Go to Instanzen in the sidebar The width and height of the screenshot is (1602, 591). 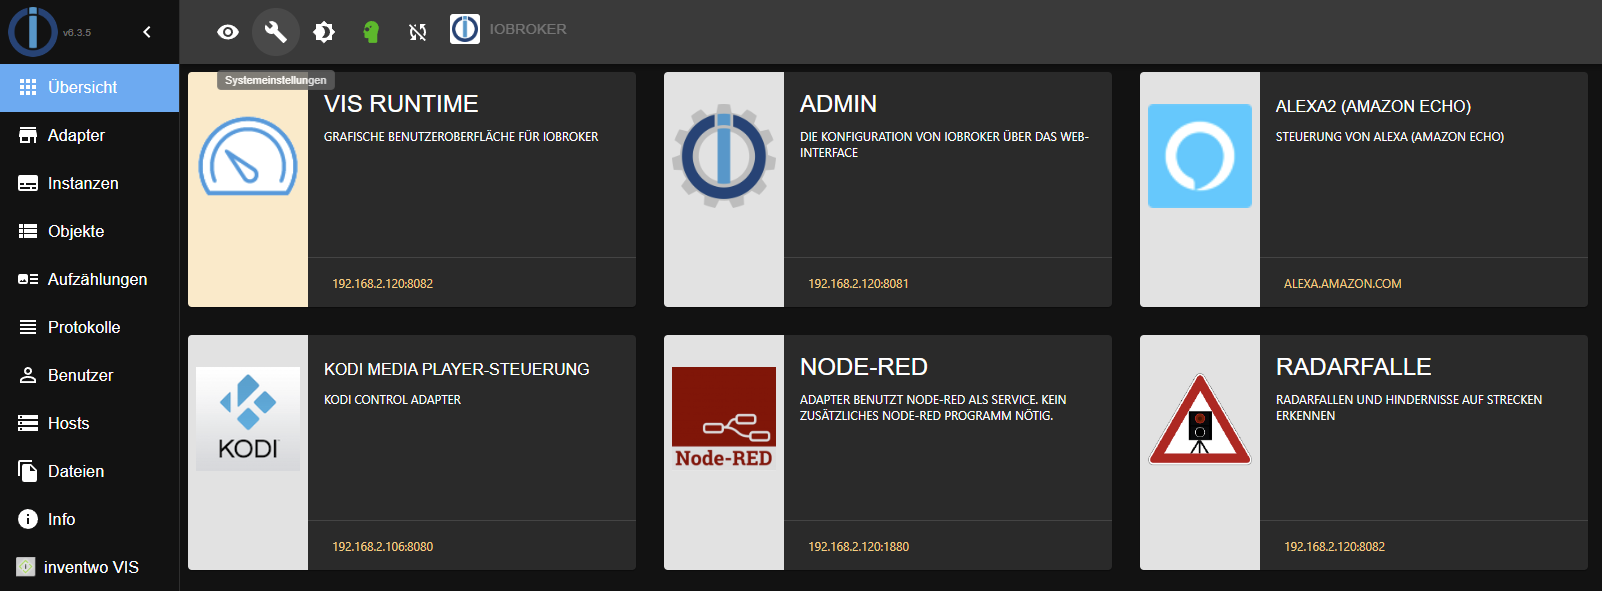[x=90, y=184]
